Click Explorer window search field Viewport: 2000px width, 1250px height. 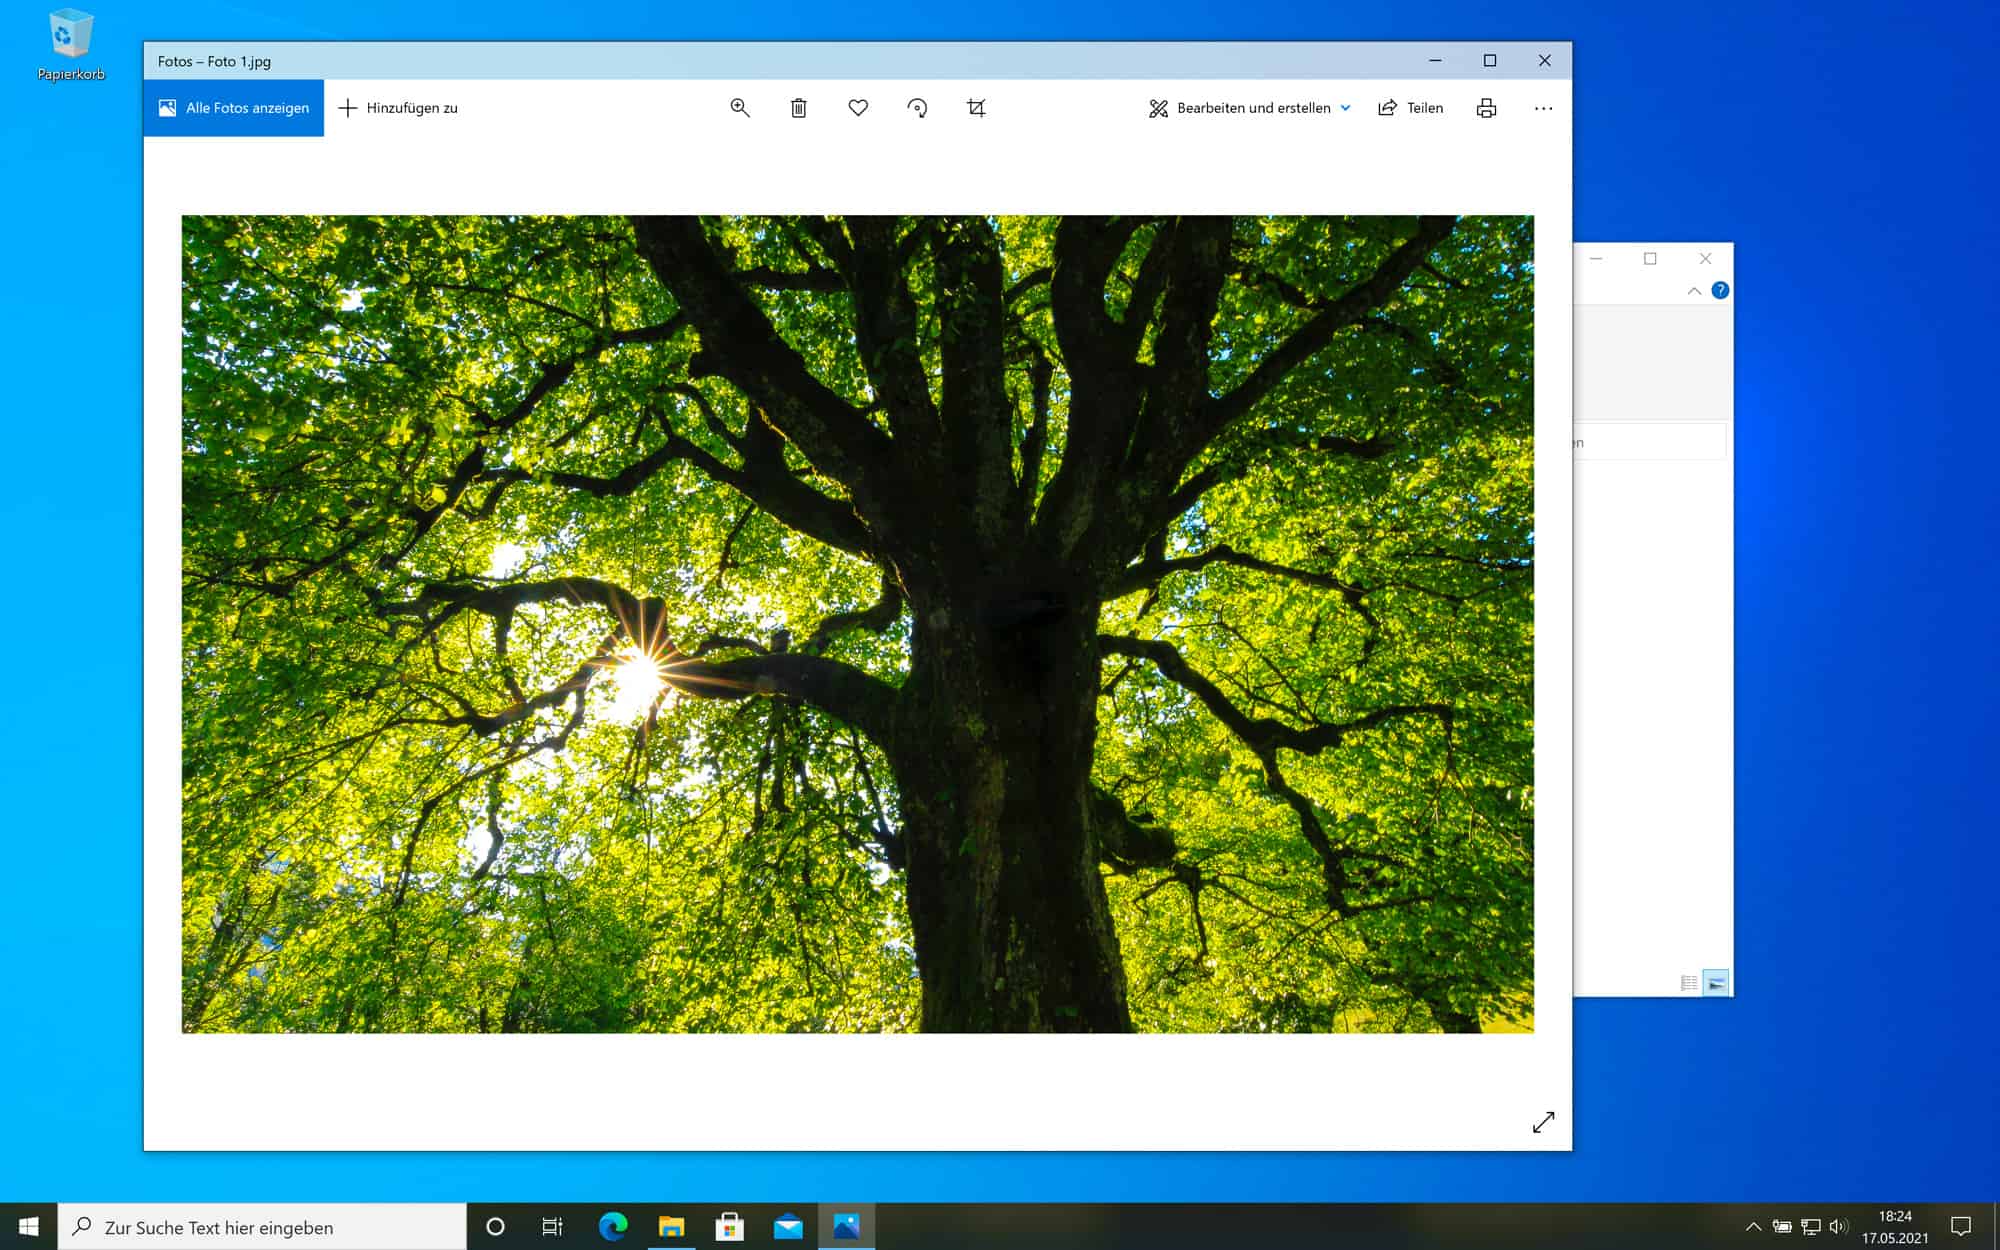pos(1650,442)
